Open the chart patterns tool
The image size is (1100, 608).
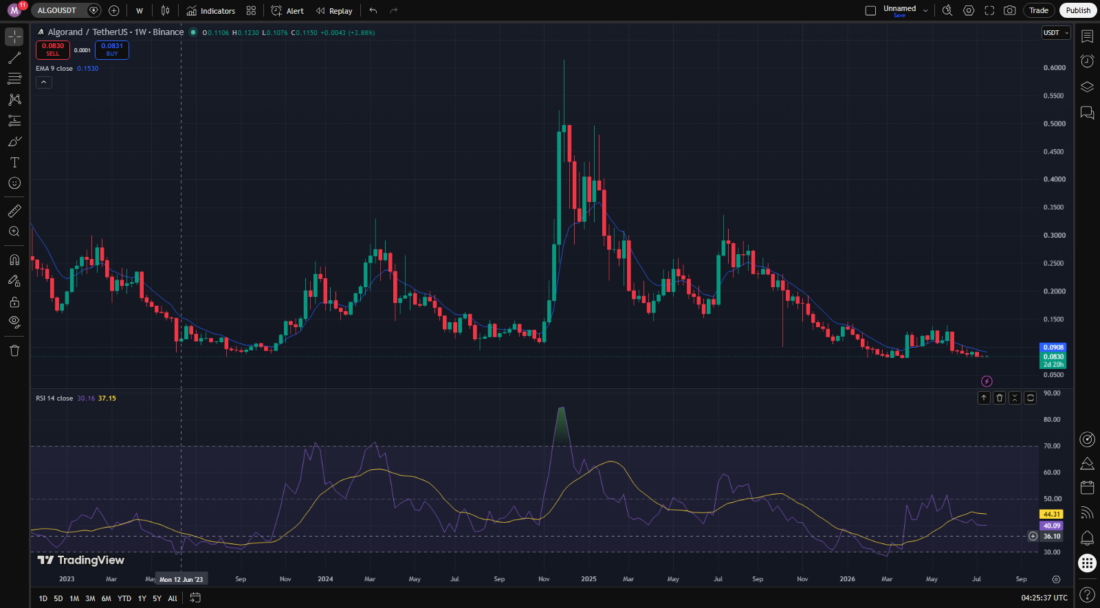click(x=15, y=100)
